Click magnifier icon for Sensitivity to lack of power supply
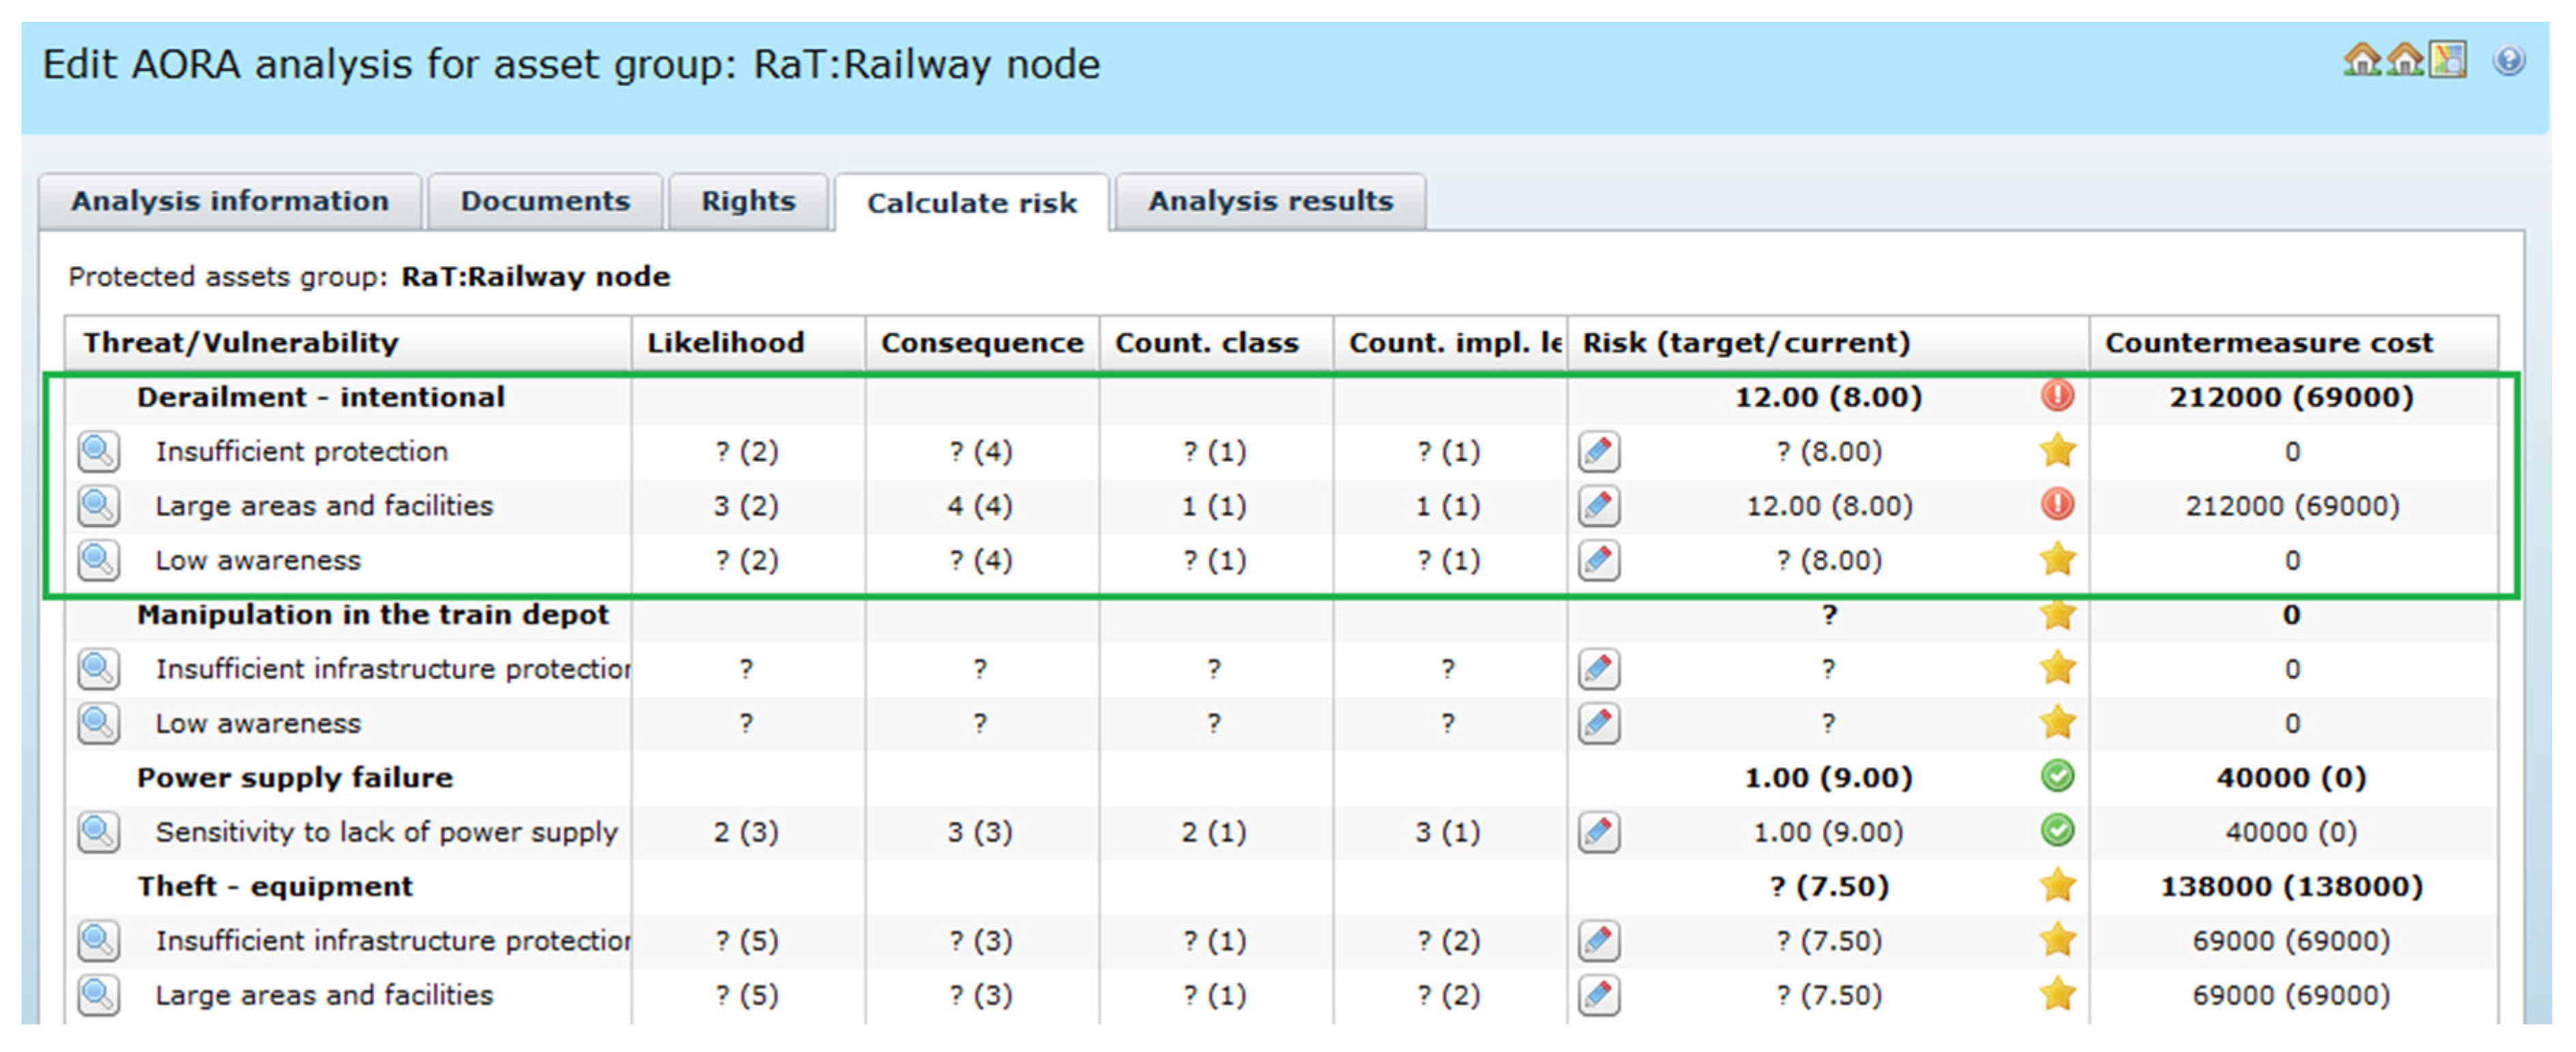Image resolution: width=2576 pixels, height=1052 pixels. click(98, 832)
